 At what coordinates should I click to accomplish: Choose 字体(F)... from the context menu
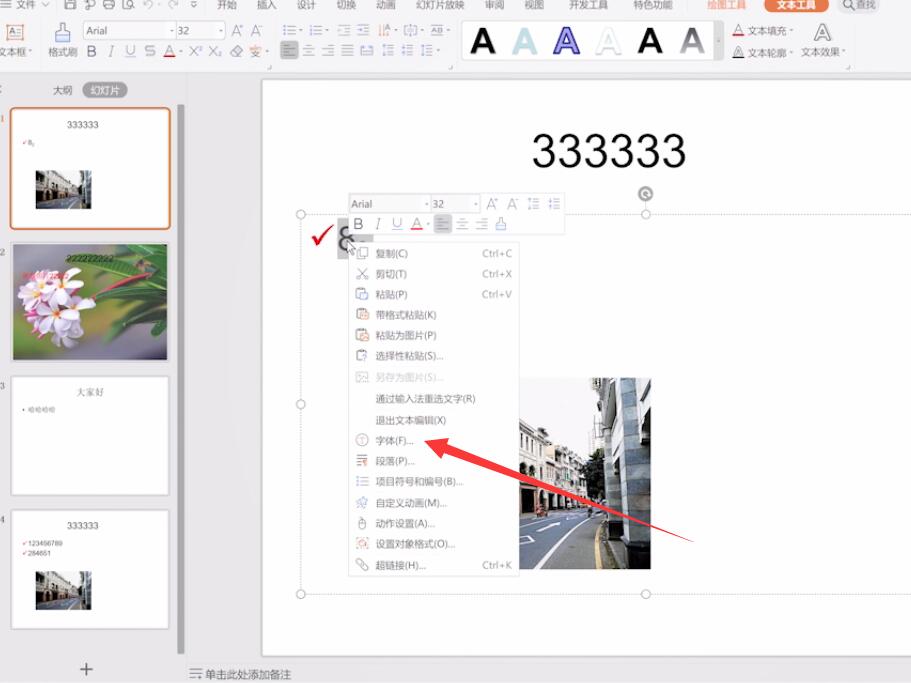click(x=433, y=441)
